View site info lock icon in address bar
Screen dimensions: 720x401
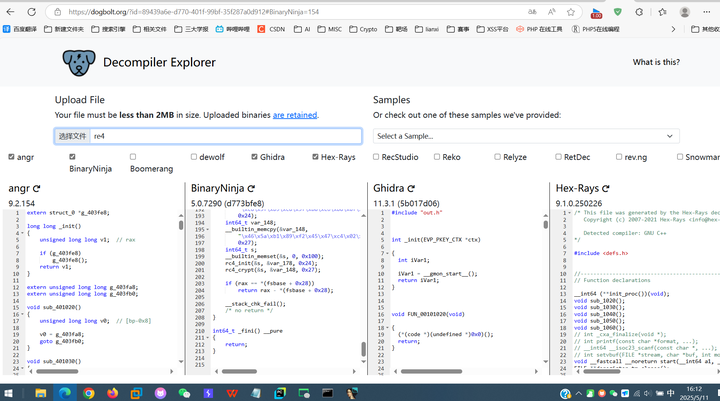58,12
